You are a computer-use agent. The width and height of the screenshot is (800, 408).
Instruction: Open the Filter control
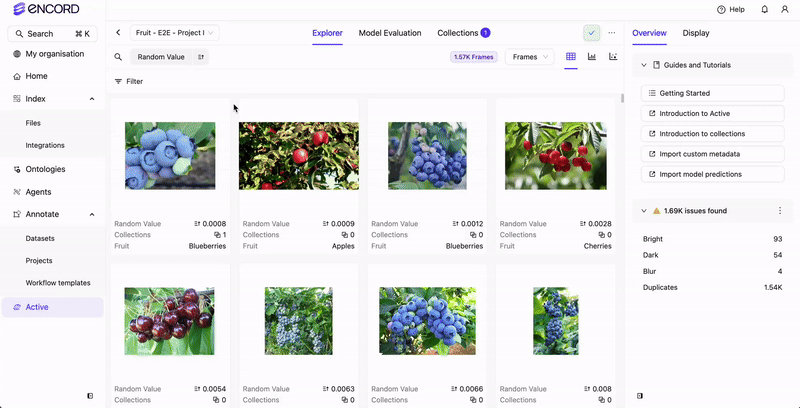point(129,82)
